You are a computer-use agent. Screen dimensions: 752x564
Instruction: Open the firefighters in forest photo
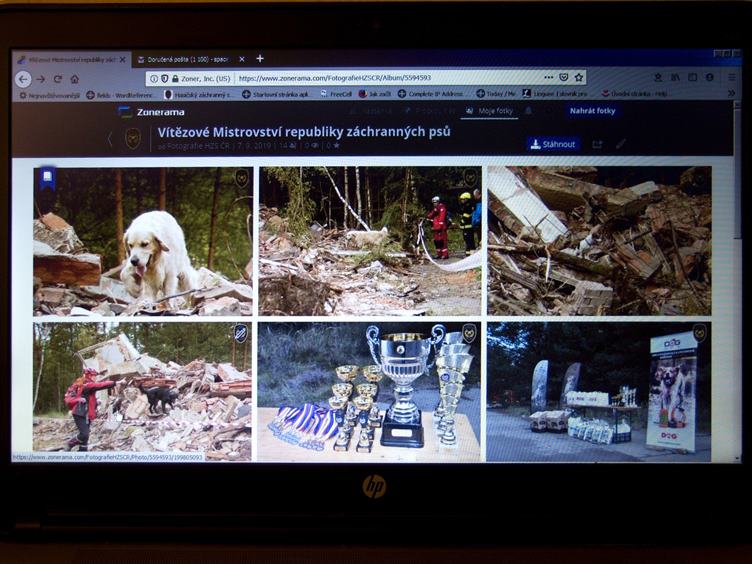370,241
